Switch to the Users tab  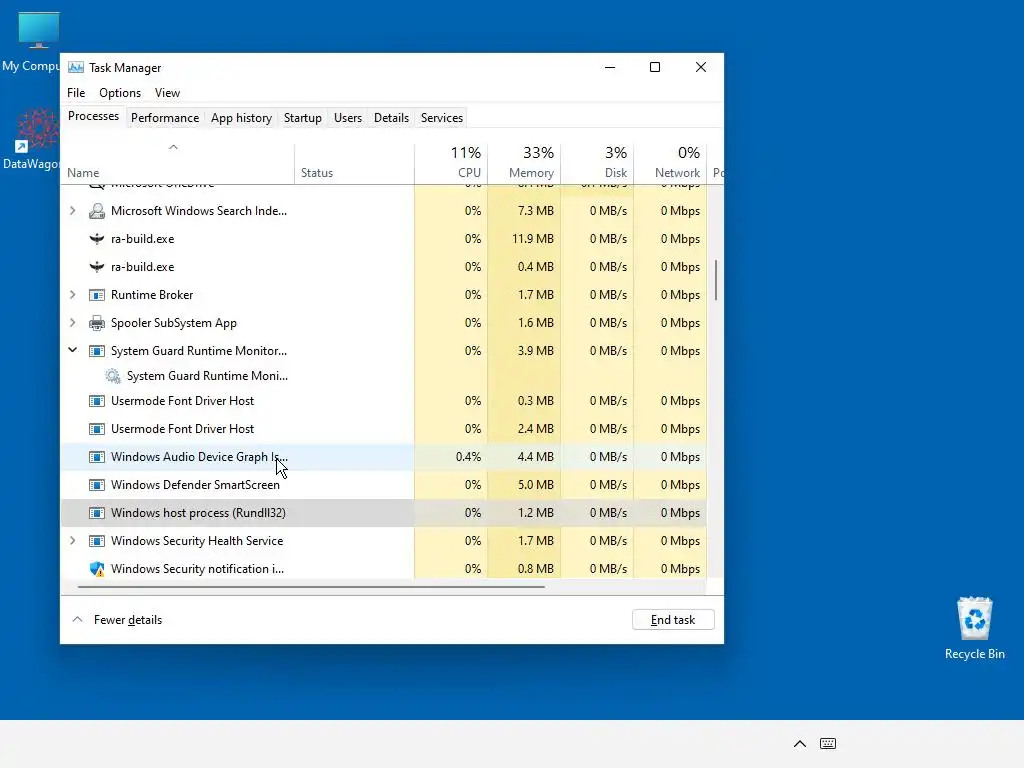point(347,118)
